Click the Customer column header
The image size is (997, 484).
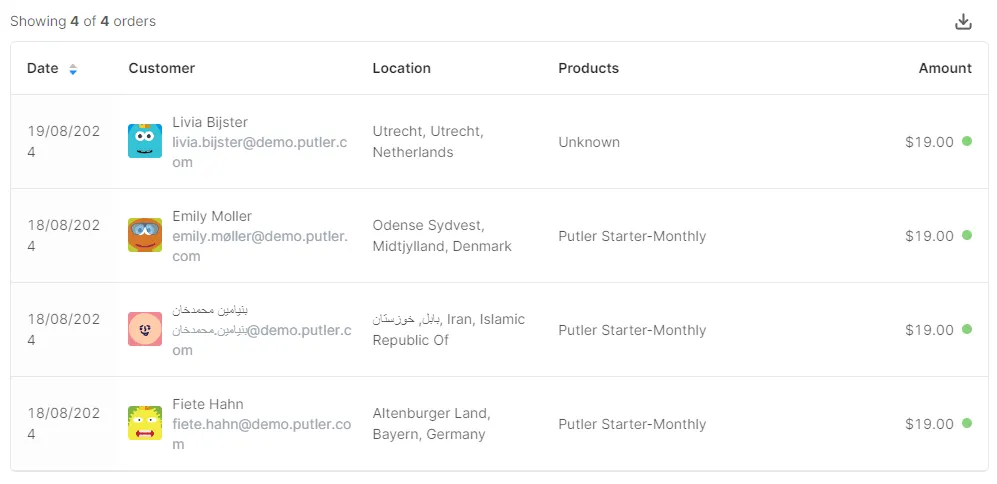click(x=162, y=68)
